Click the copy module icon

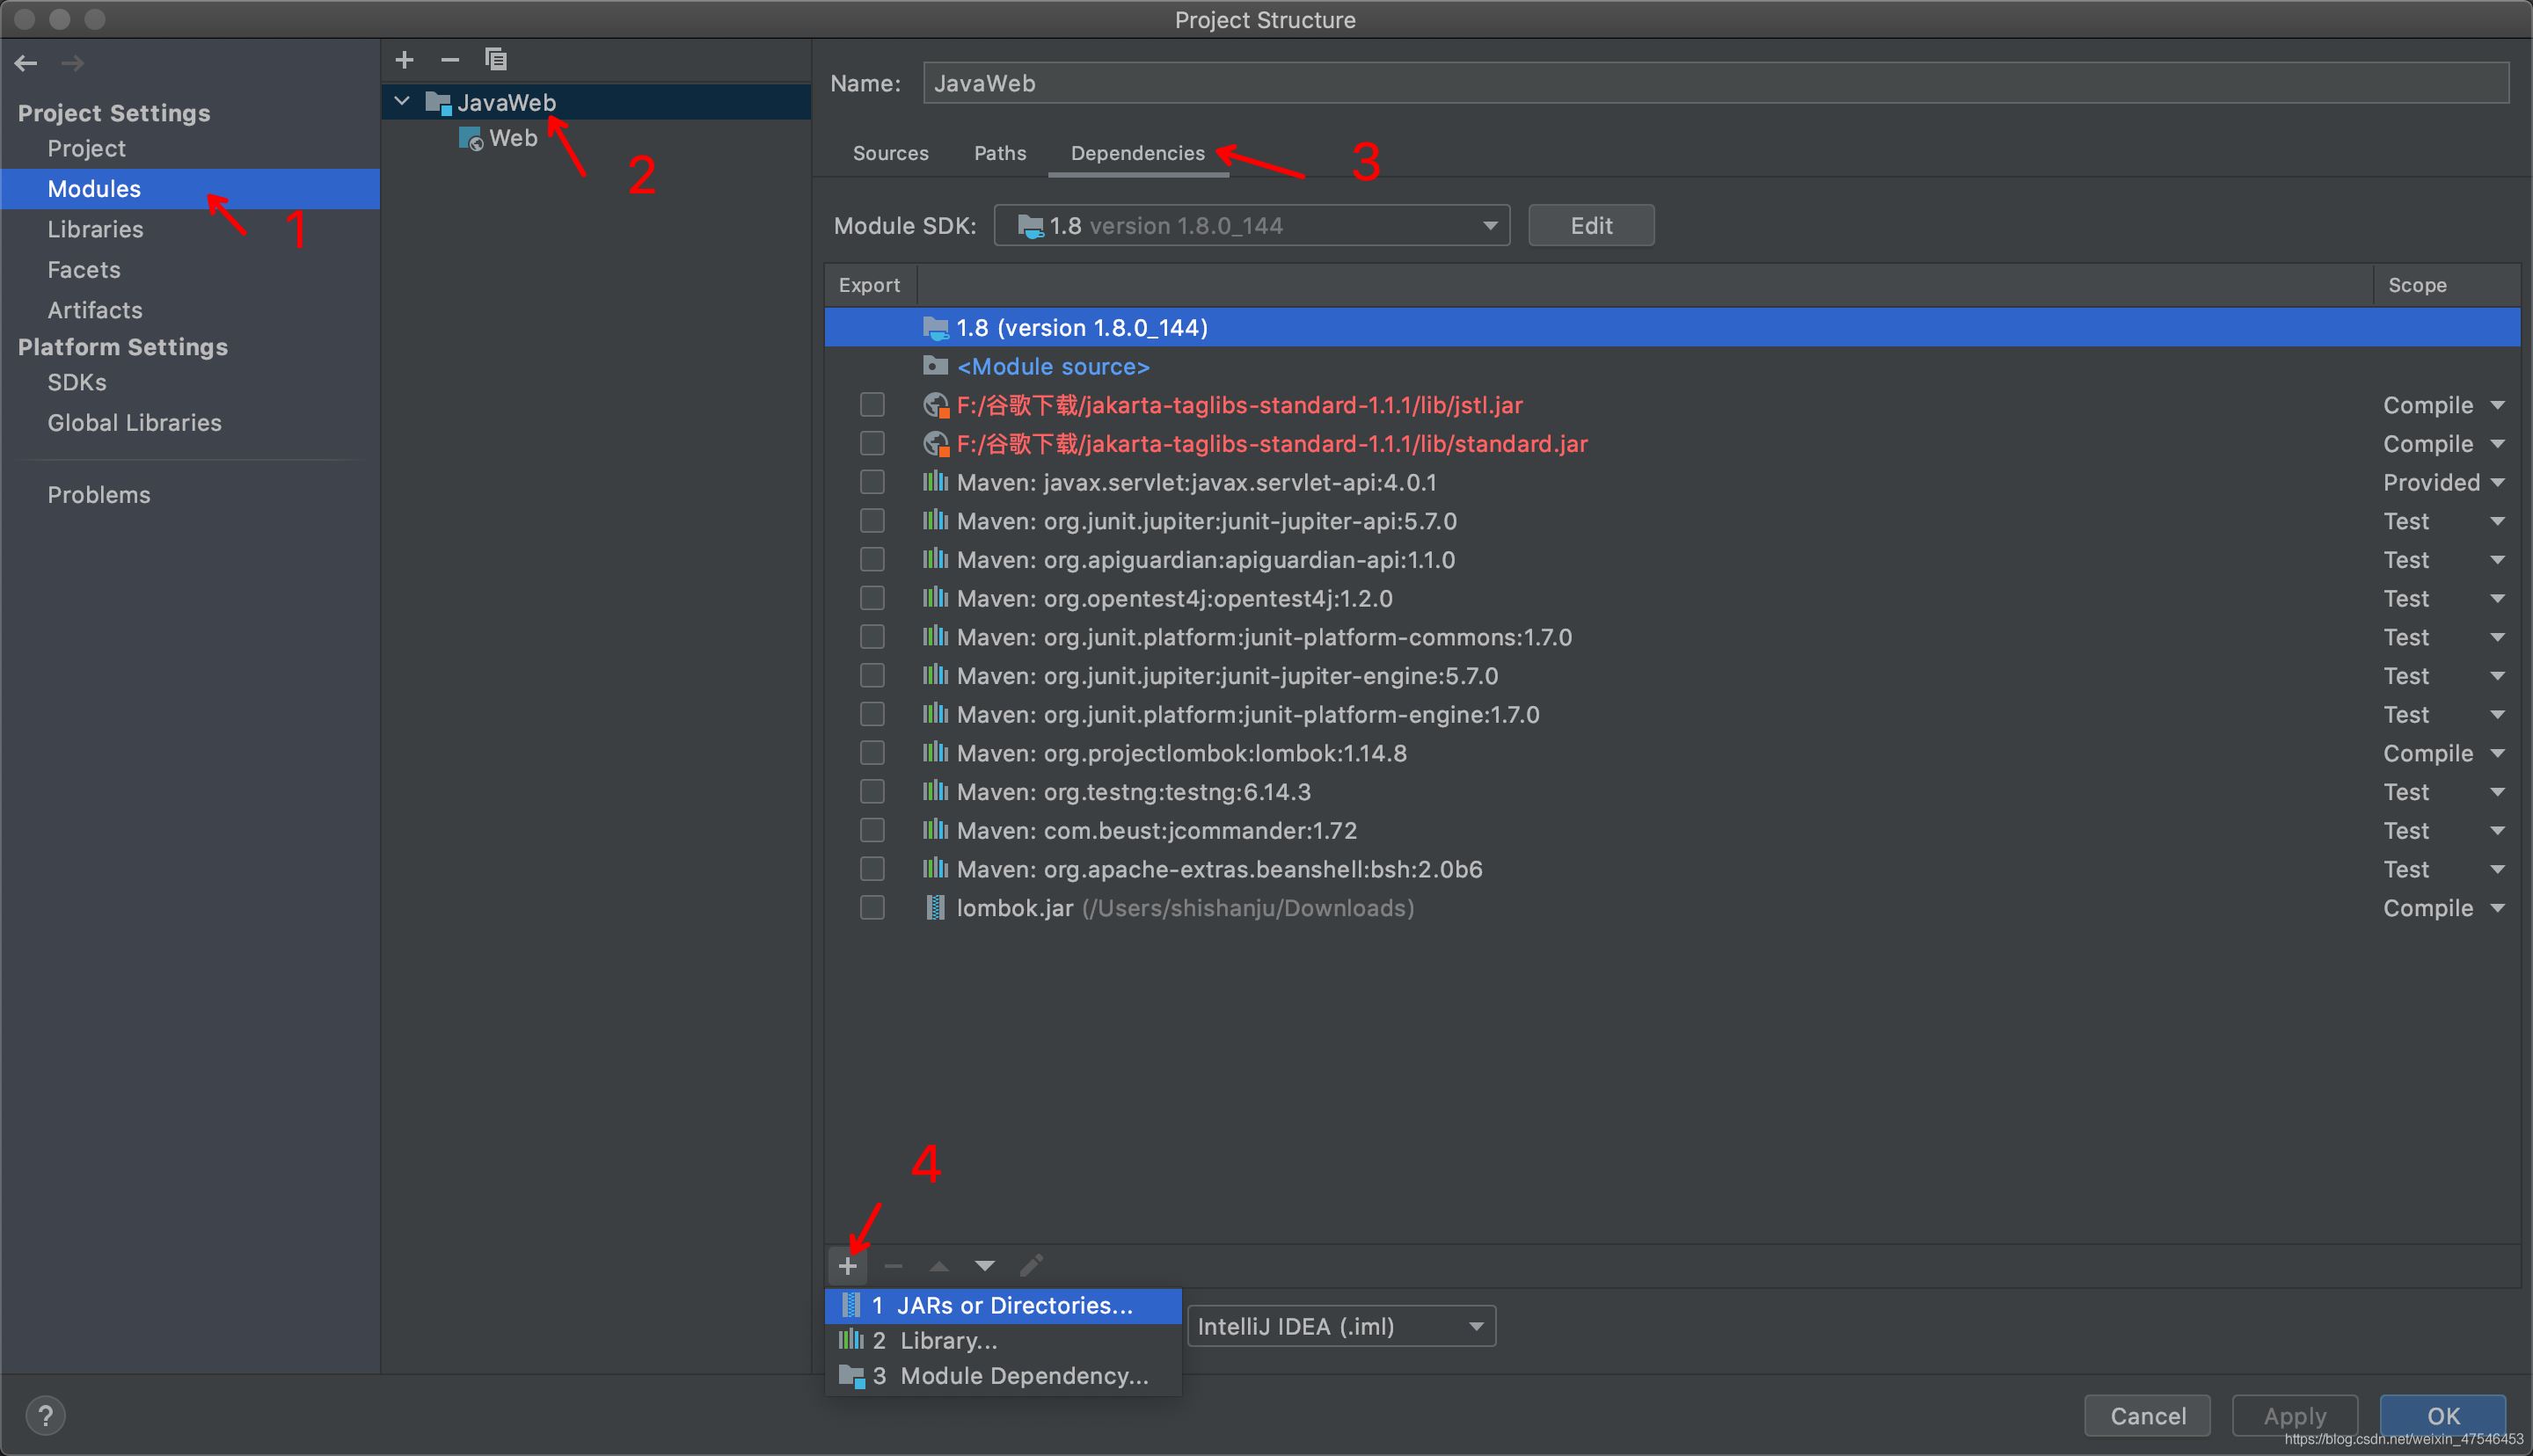point(495,59)
